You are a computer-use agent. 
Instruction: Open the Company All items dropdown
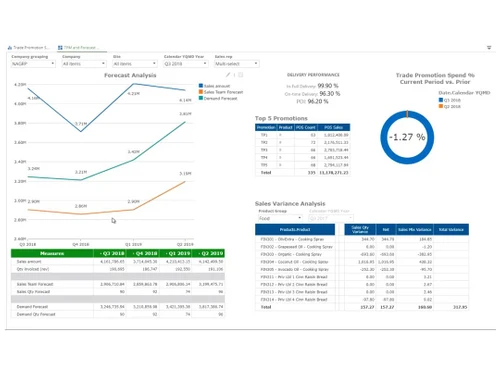point(84,64)
